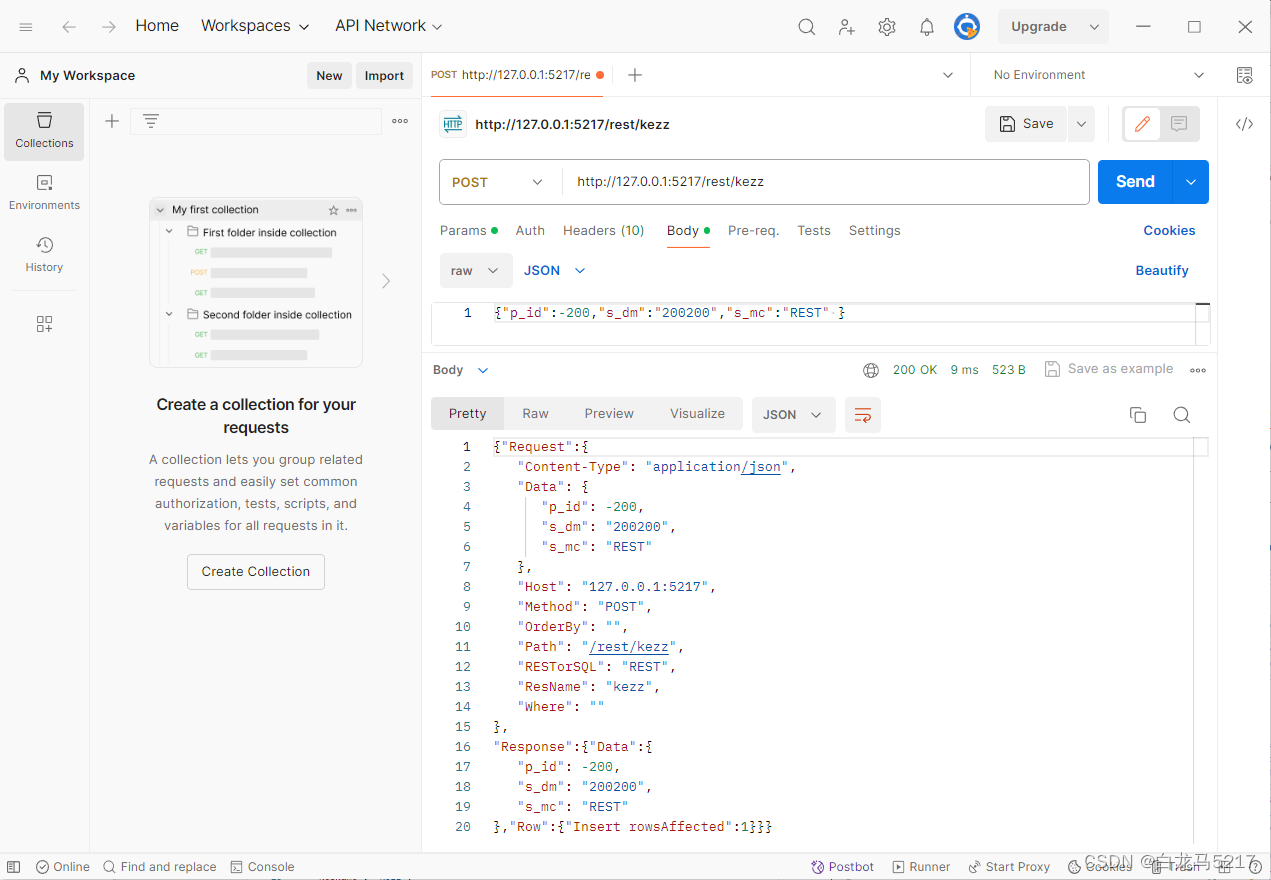This screenshot has width=1271, height=880.
Task: Expand the Upgrade dropdown arrow
Action: point(1094,27)
